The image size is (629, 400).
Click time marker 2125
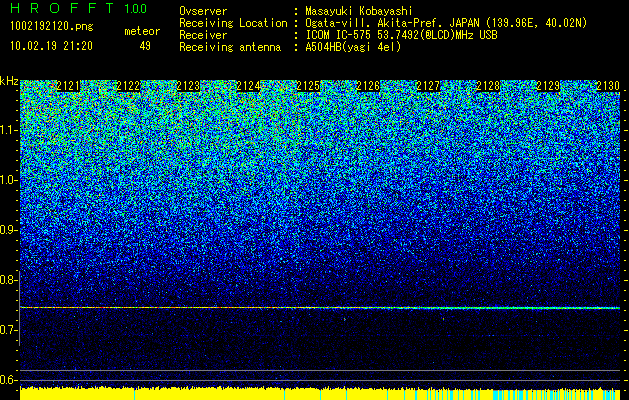tap(308, 86)
